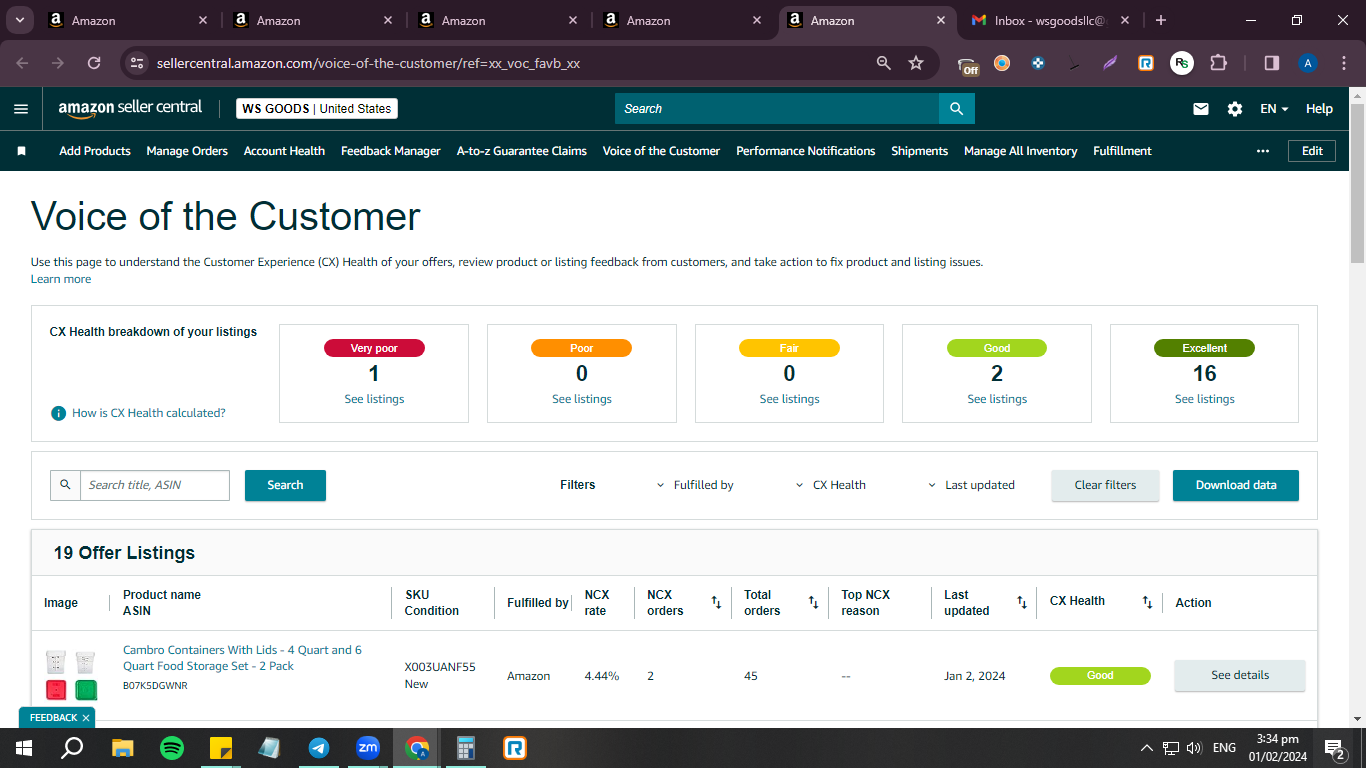
Task: Open Performance Notifications
Action: [806, 151]
